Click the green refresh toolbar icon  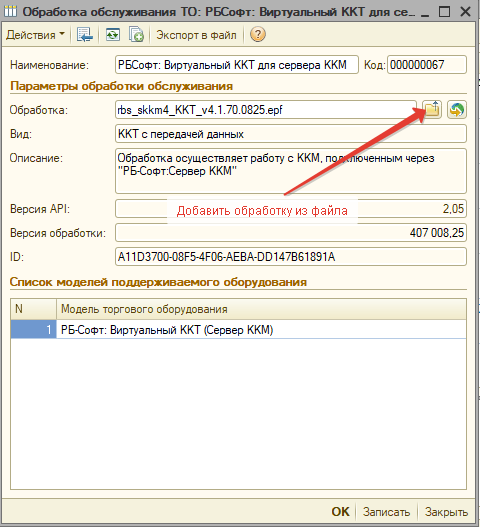pos(113,35)
